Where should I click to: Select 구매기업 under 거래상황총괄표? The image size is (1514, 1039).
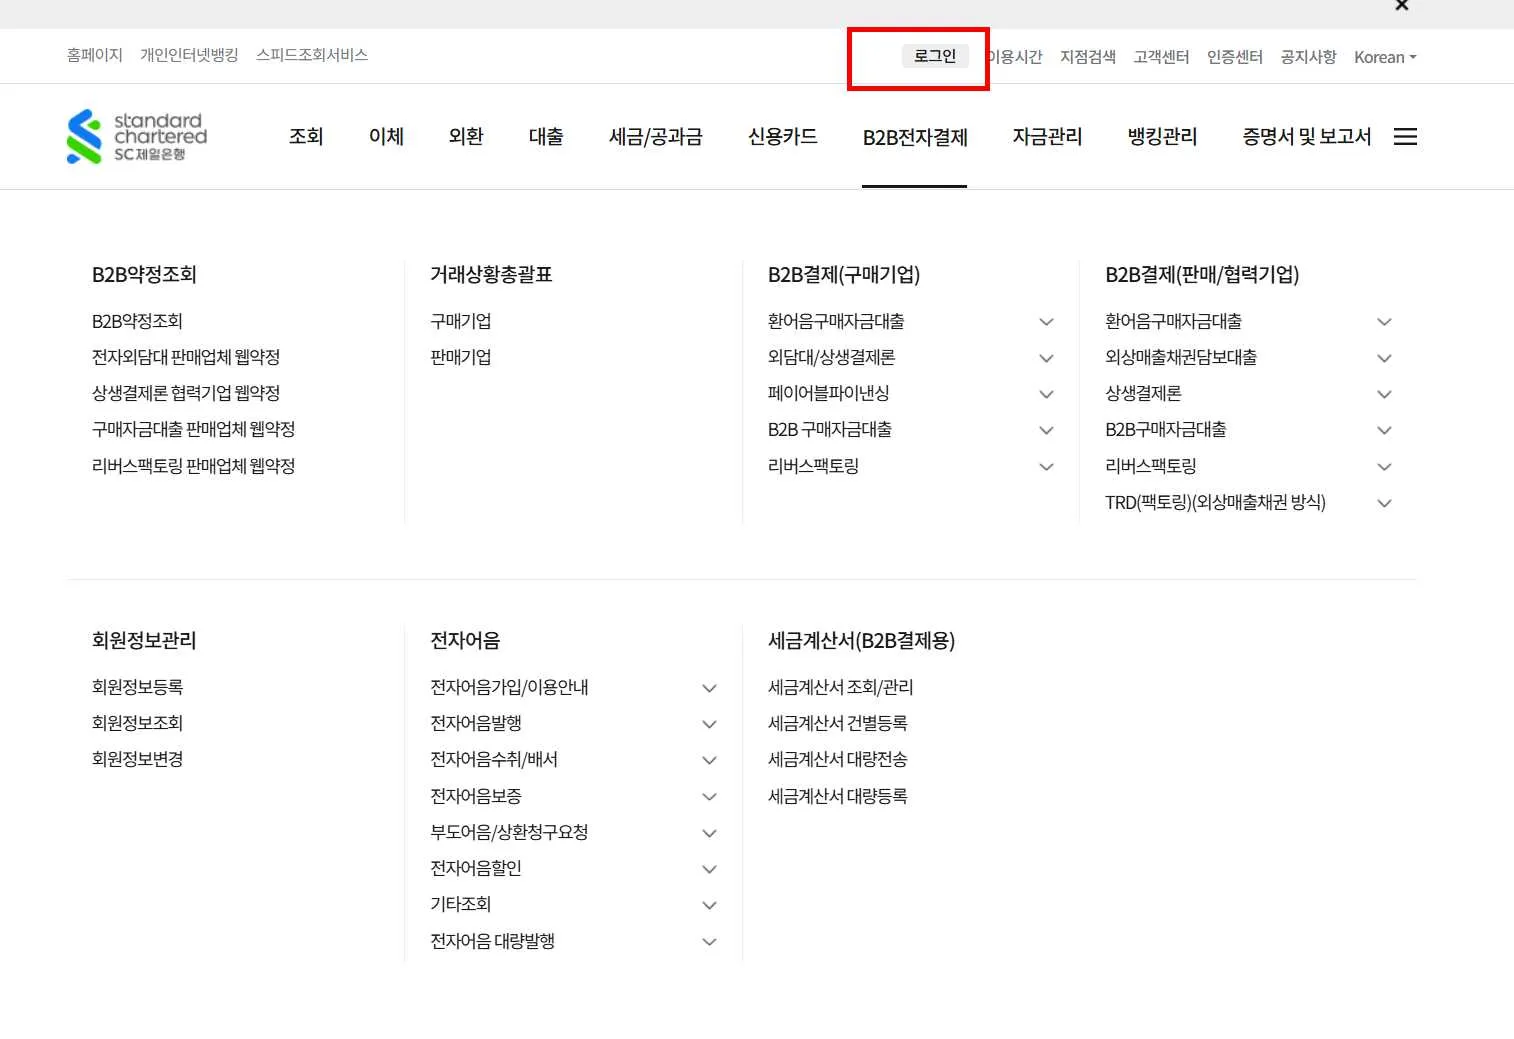click(x=460, y=322)
